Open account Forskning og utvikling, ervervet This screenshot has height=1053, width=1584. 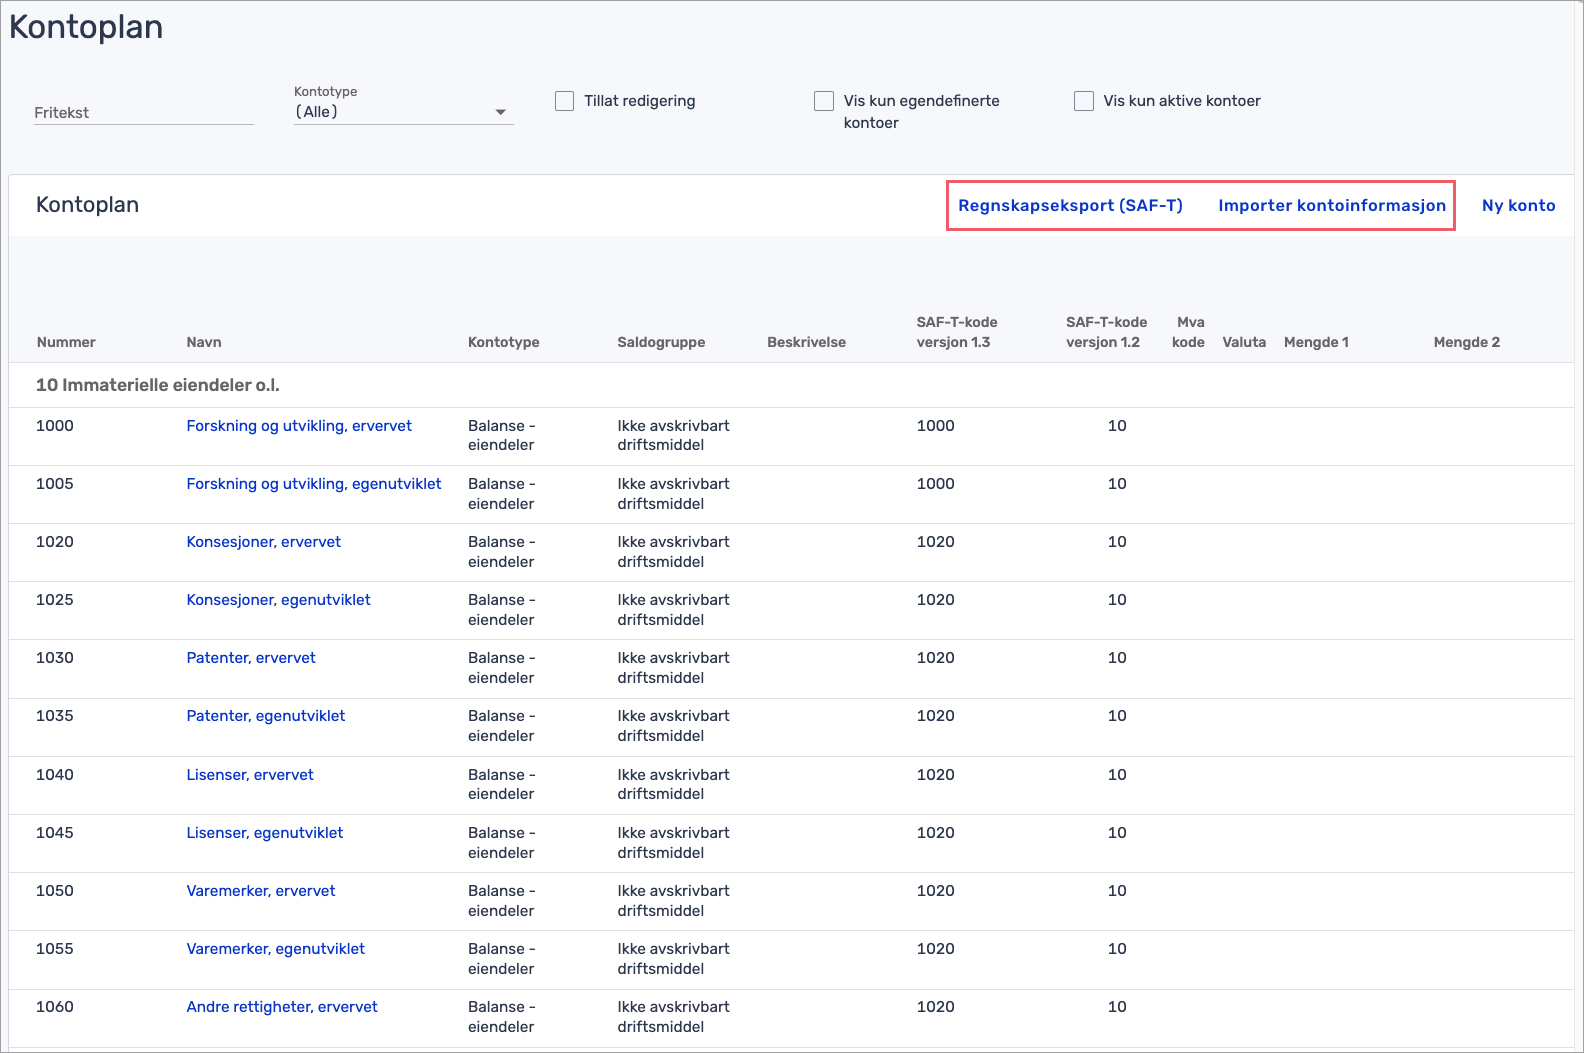[x=299, y=426]
